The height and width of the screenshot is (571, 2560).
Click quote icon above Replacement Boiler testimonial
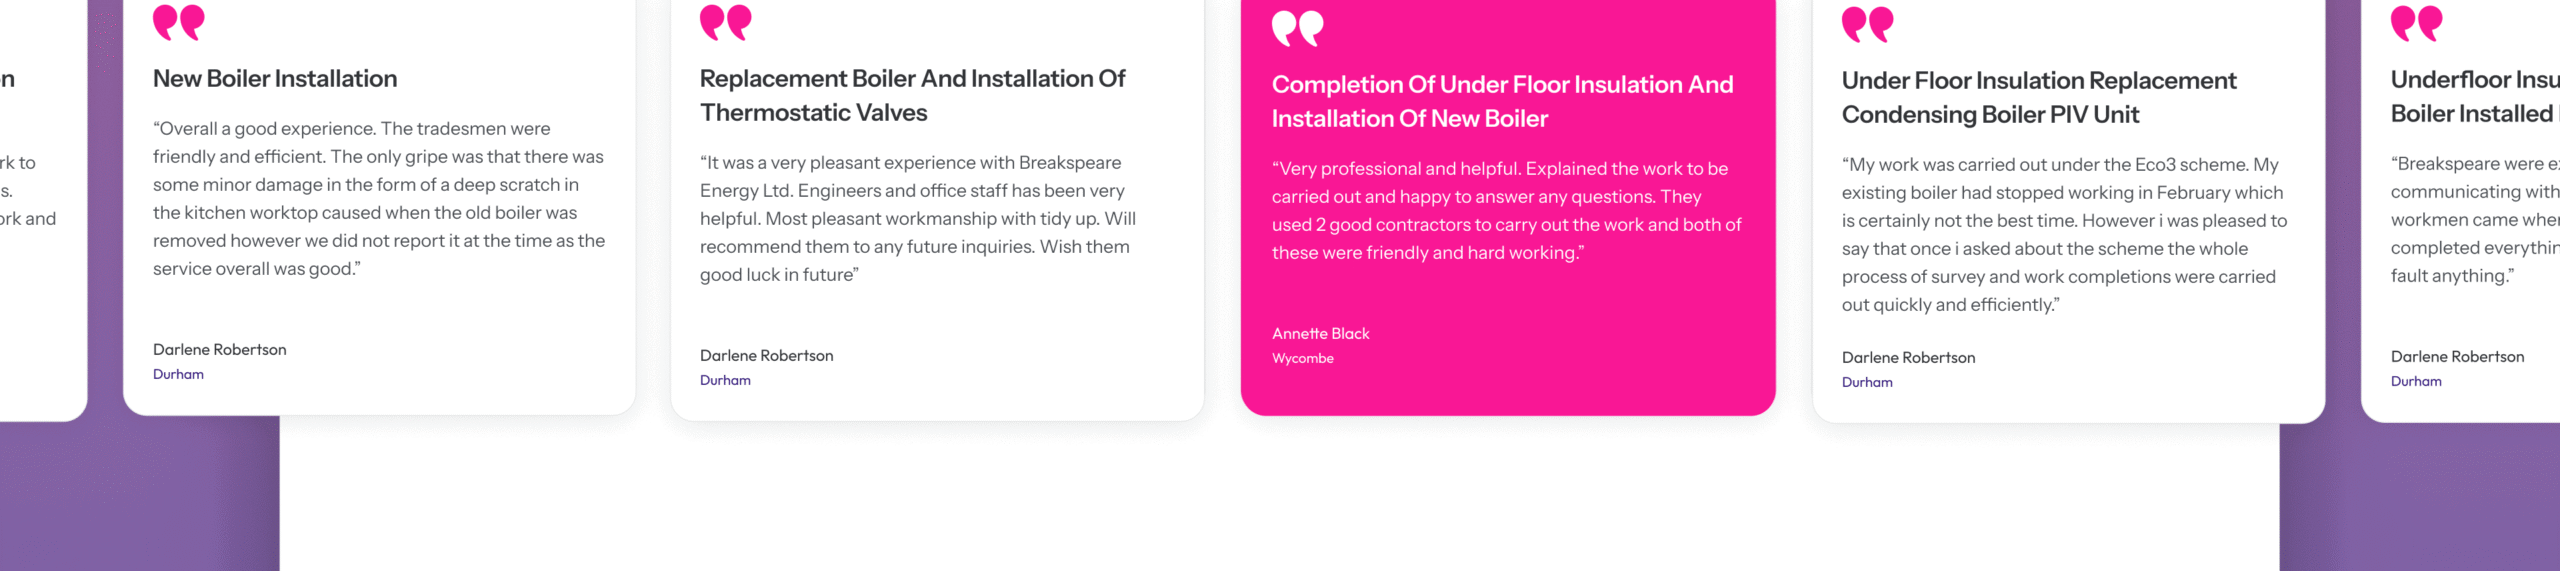click(725, 21)
